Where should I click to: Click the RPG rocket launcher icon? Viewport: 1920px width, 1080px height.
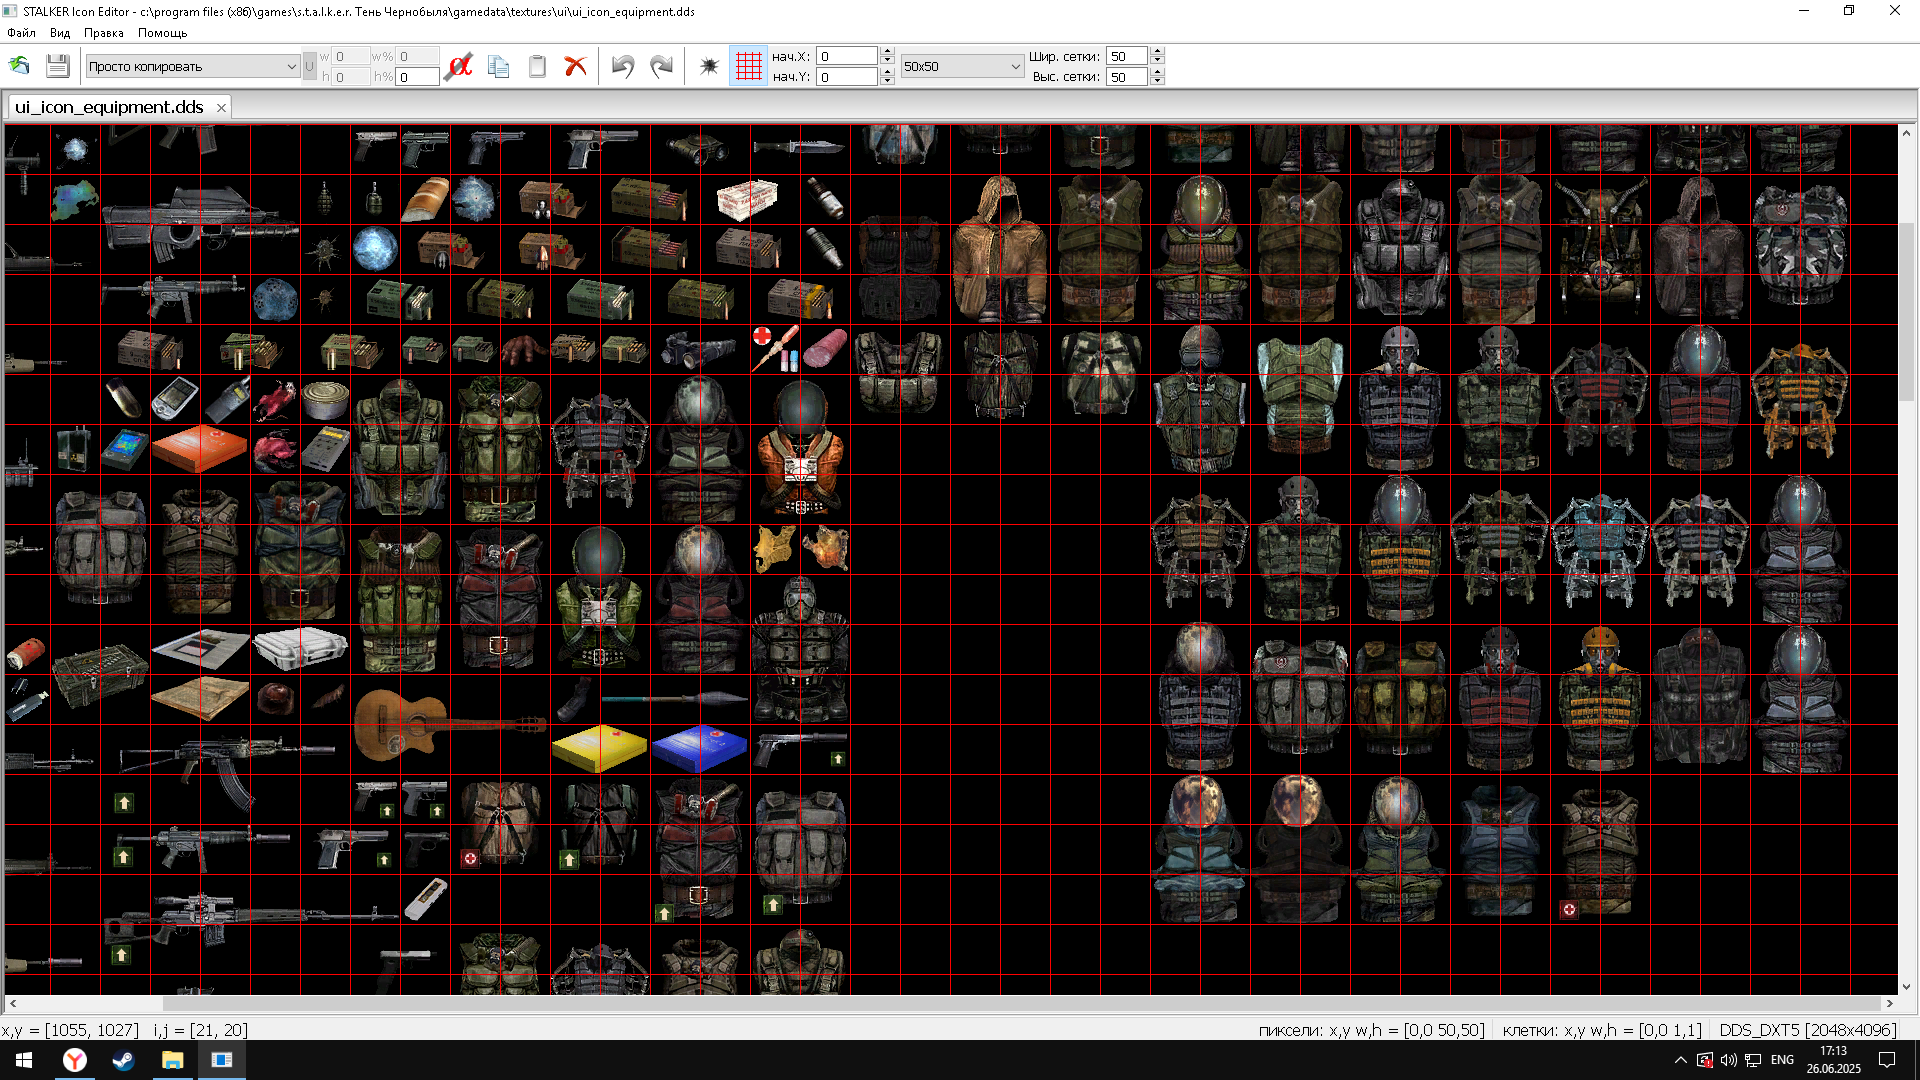tap(674, 698)
